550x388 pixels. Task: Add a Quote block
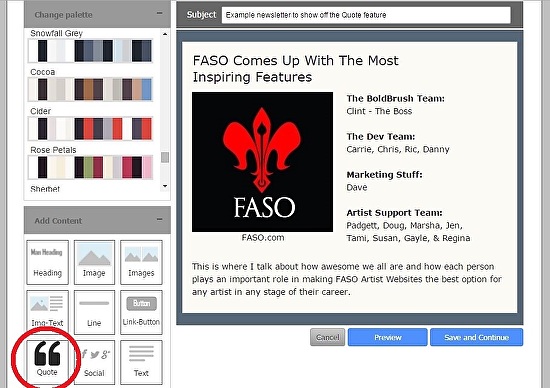click(47, 362)
